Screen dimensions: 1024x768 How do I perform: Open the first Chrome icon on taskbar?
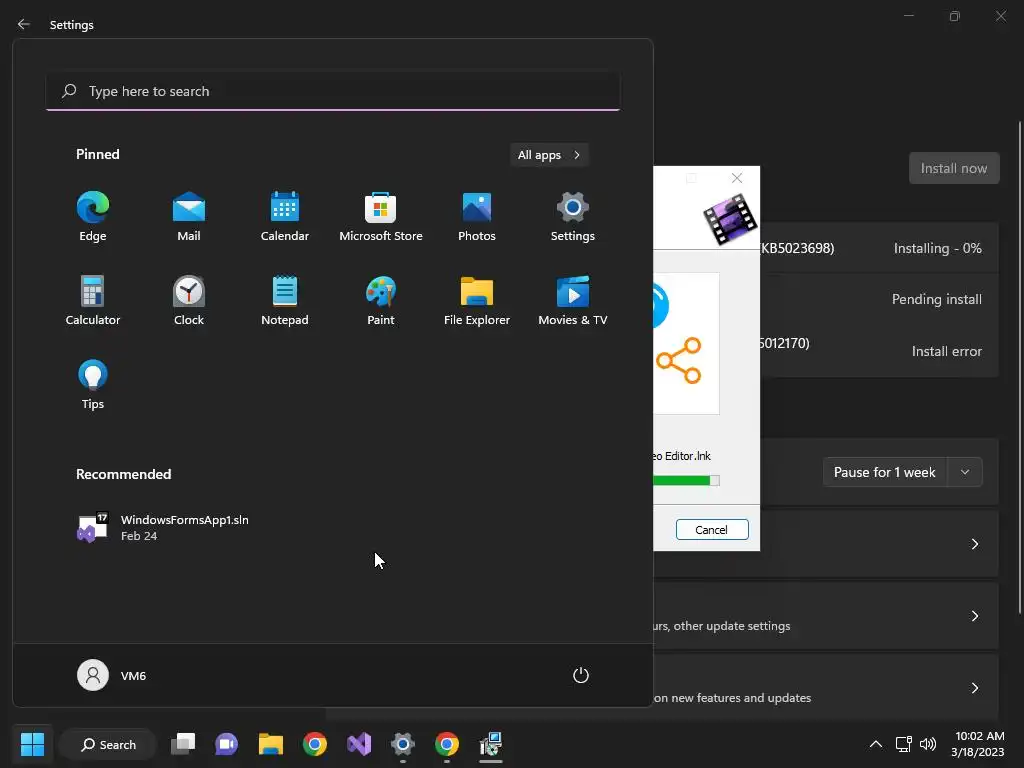pos(315,744)
